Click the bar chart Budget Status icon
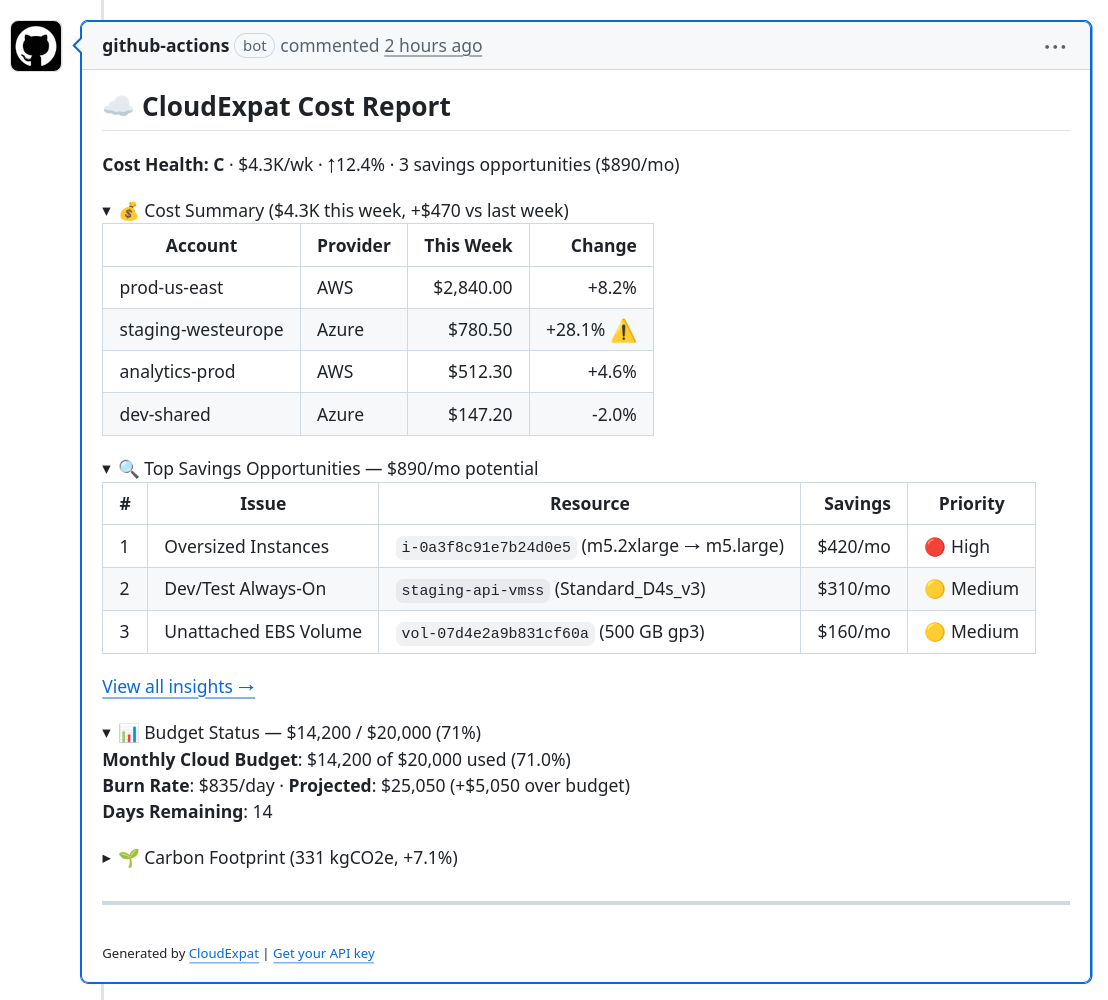 click(129, 732)
